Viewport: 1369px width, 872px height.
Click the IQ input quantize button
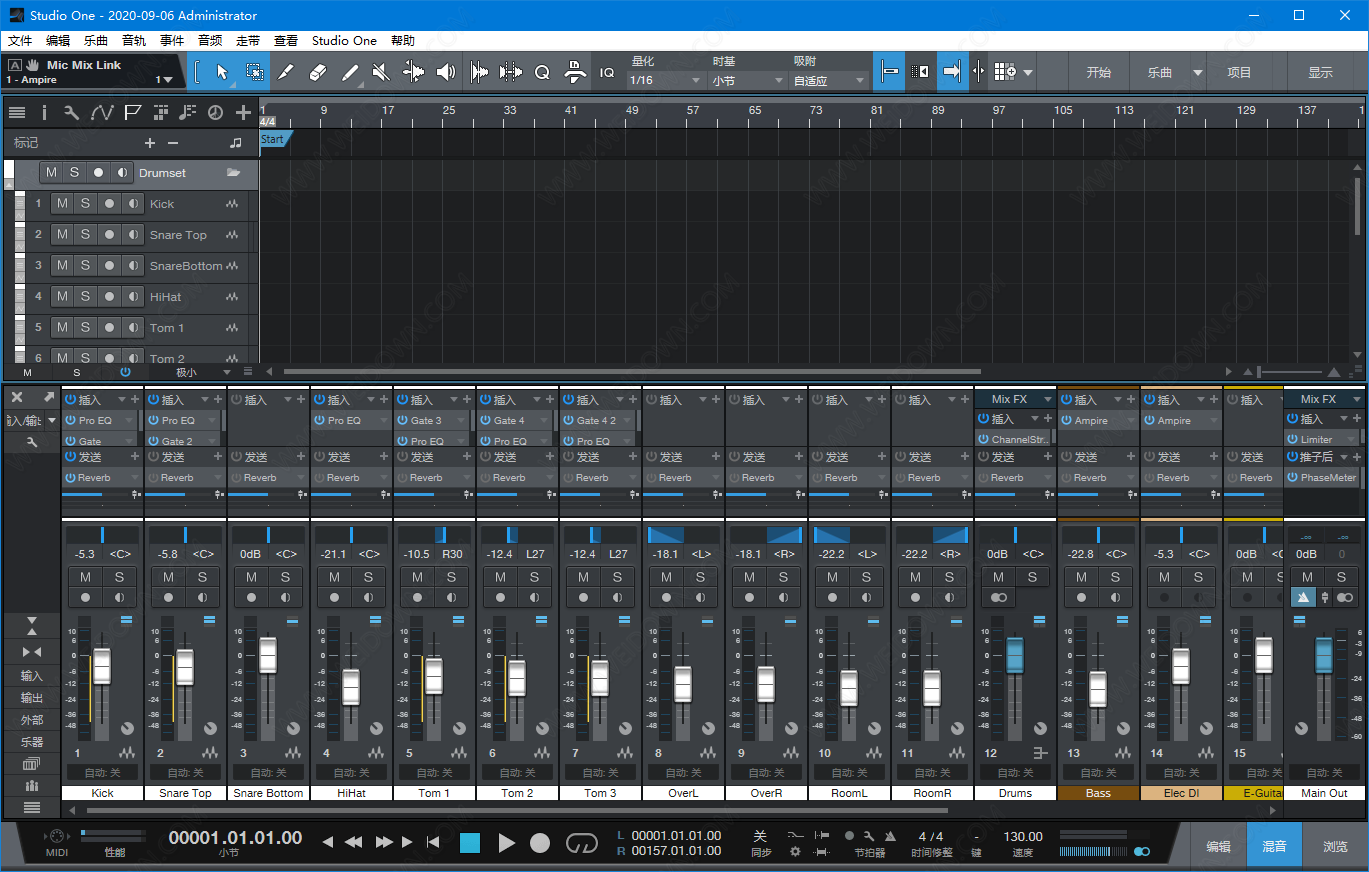pyautogui.click(x=607, y=72)
